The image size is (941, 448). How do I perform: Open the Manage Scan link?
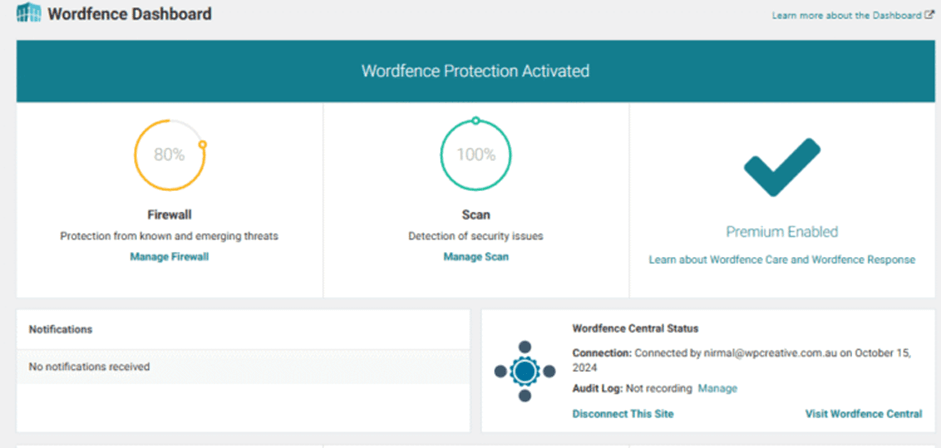(x=475, y=257)
